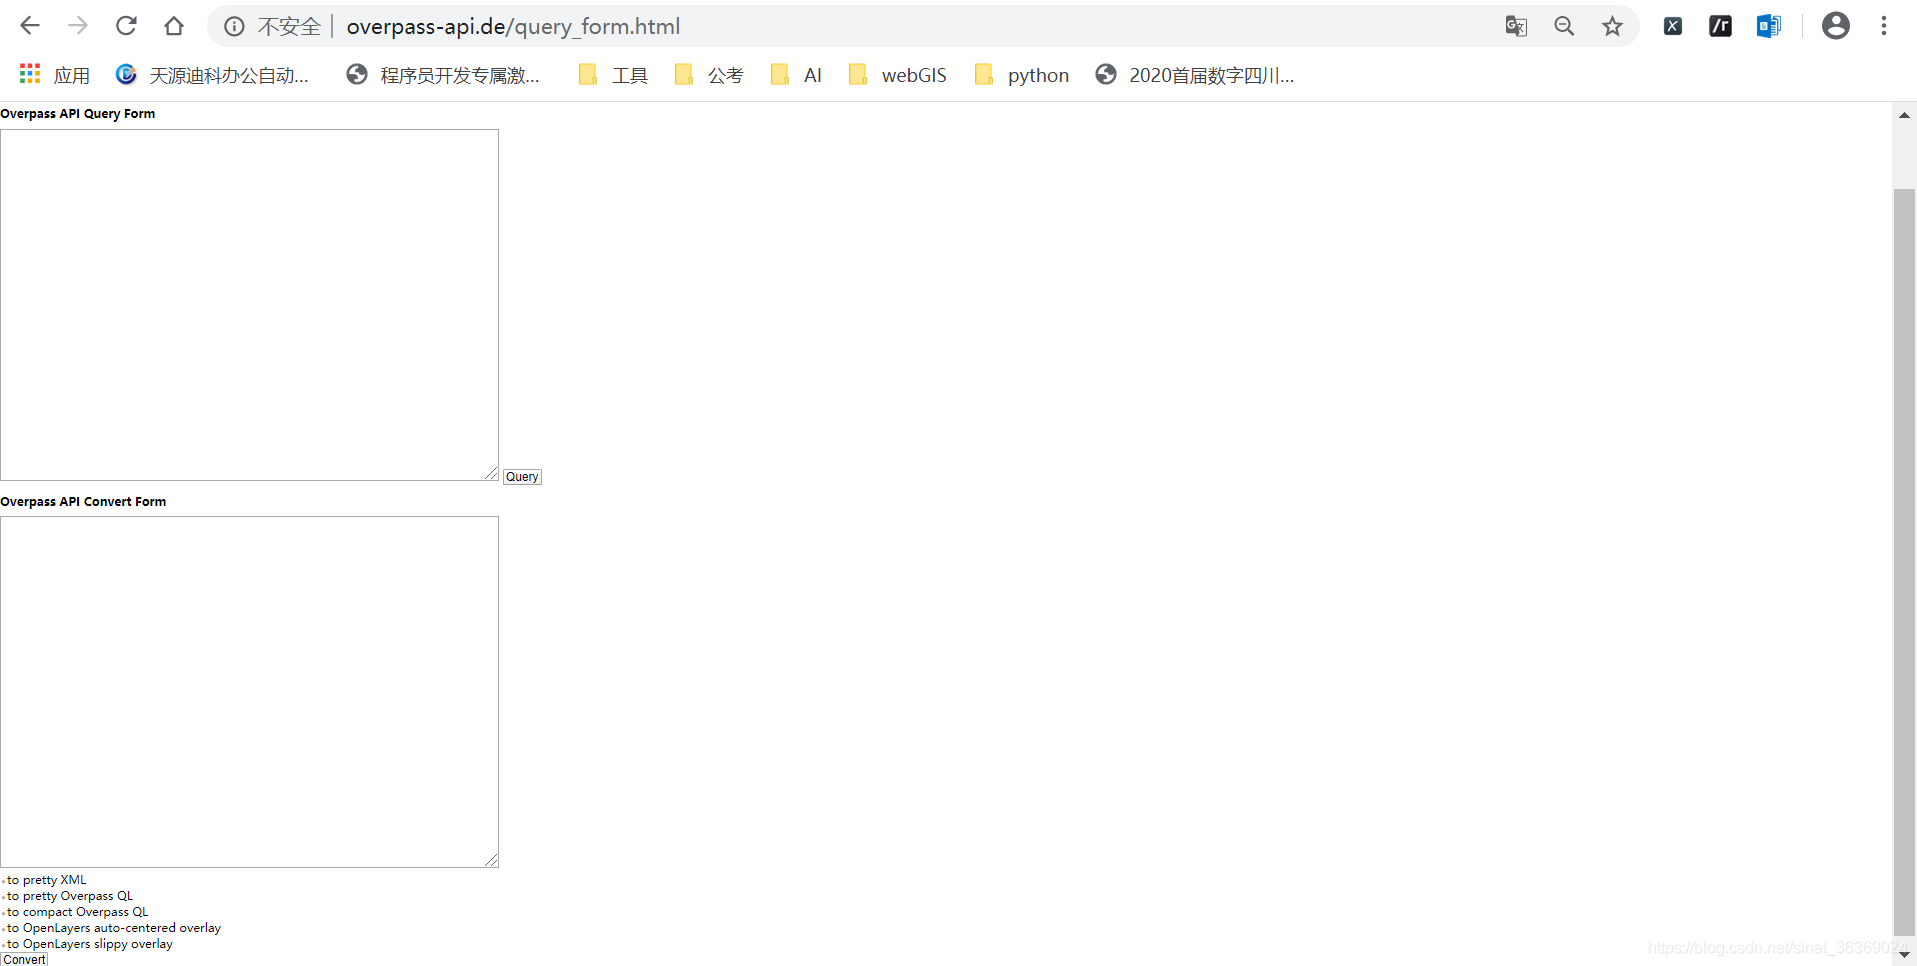Click the zoom-out magnifier icon in address bar
This screenshot has height=966, width=1917.
(1564, 26)
